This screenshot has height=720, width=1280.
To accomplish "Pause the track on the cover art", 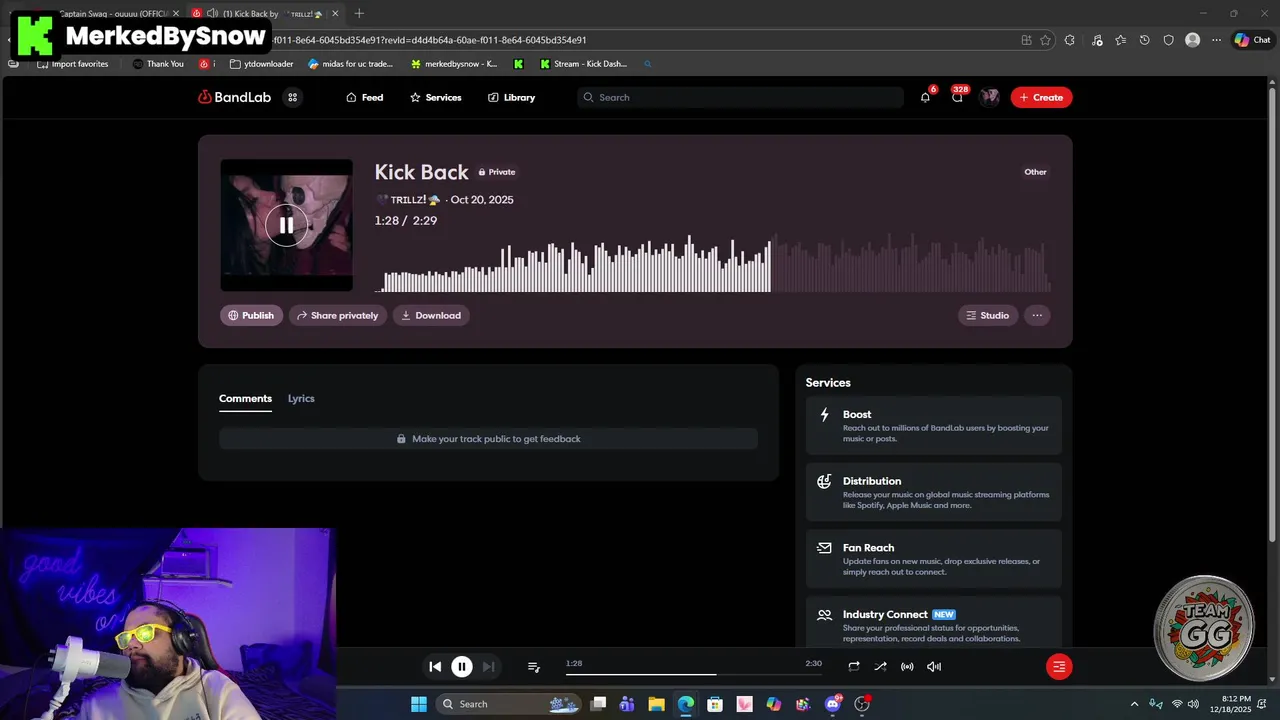I will tap(286, 225).
